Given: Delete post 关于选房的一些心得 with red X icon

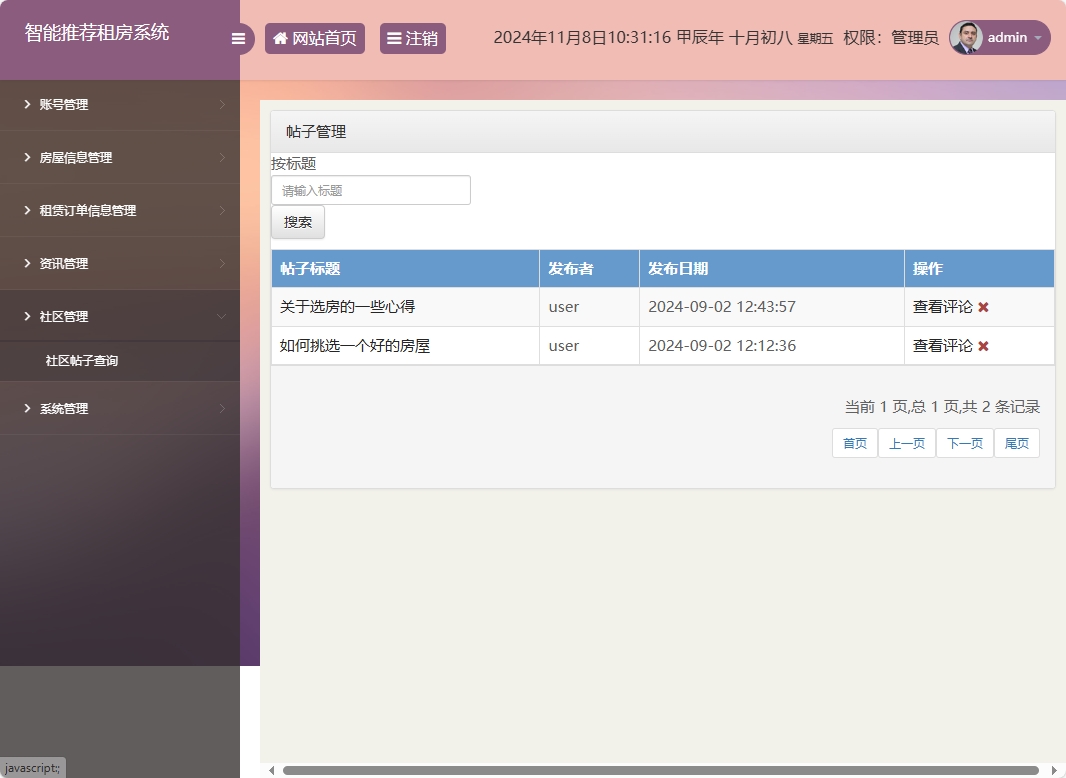Looking at the screenshot, I should [x=981, y=307].
